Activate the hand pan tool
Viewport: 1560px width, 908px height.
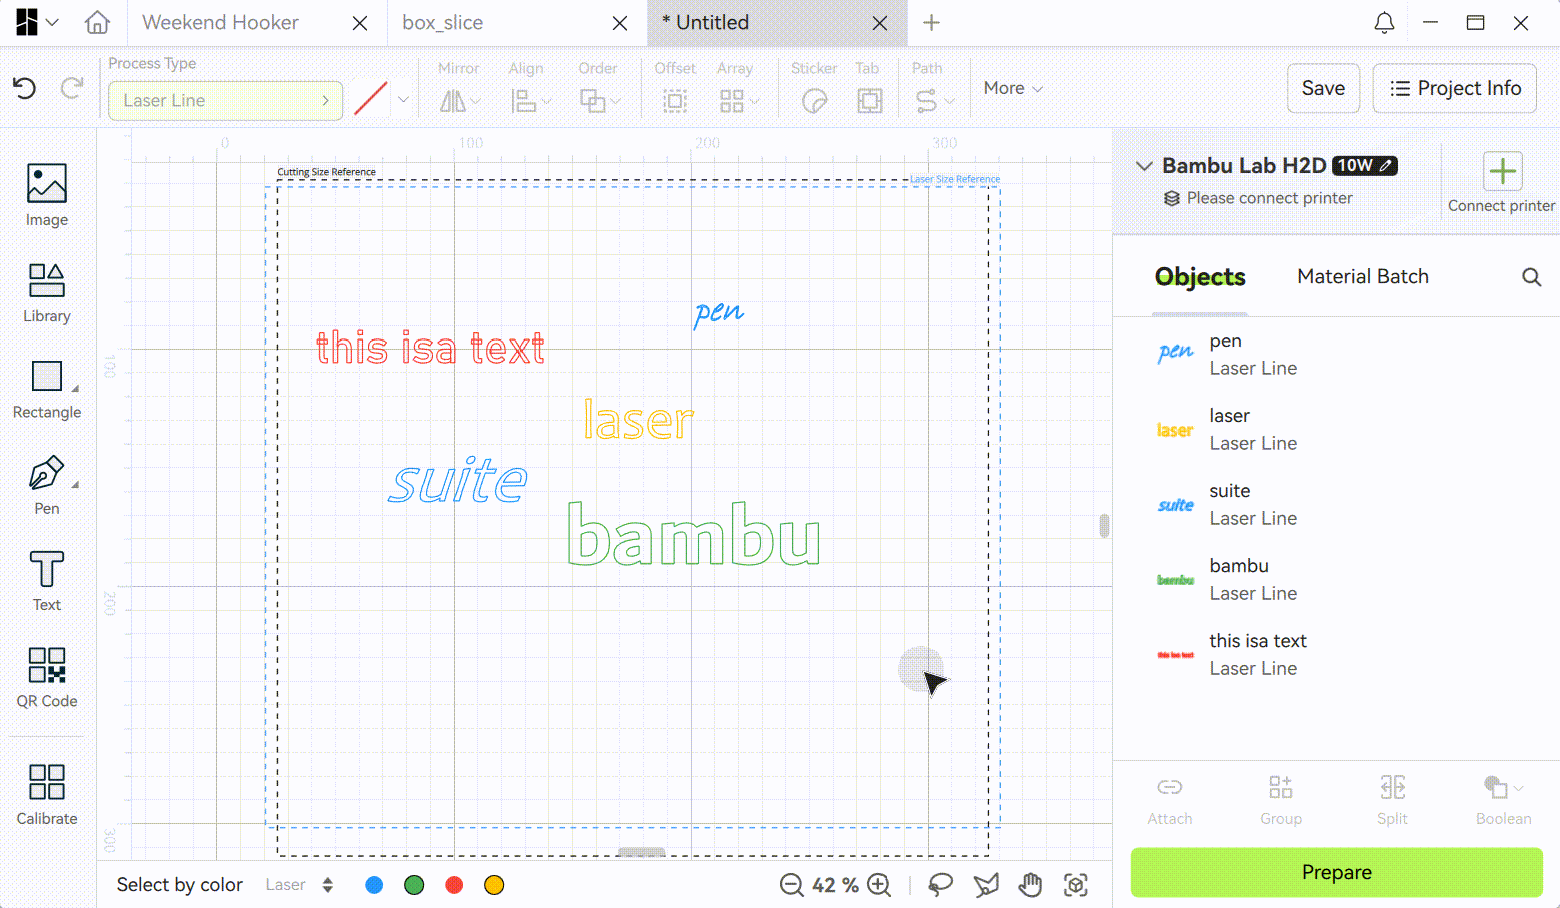[1030, 885]
